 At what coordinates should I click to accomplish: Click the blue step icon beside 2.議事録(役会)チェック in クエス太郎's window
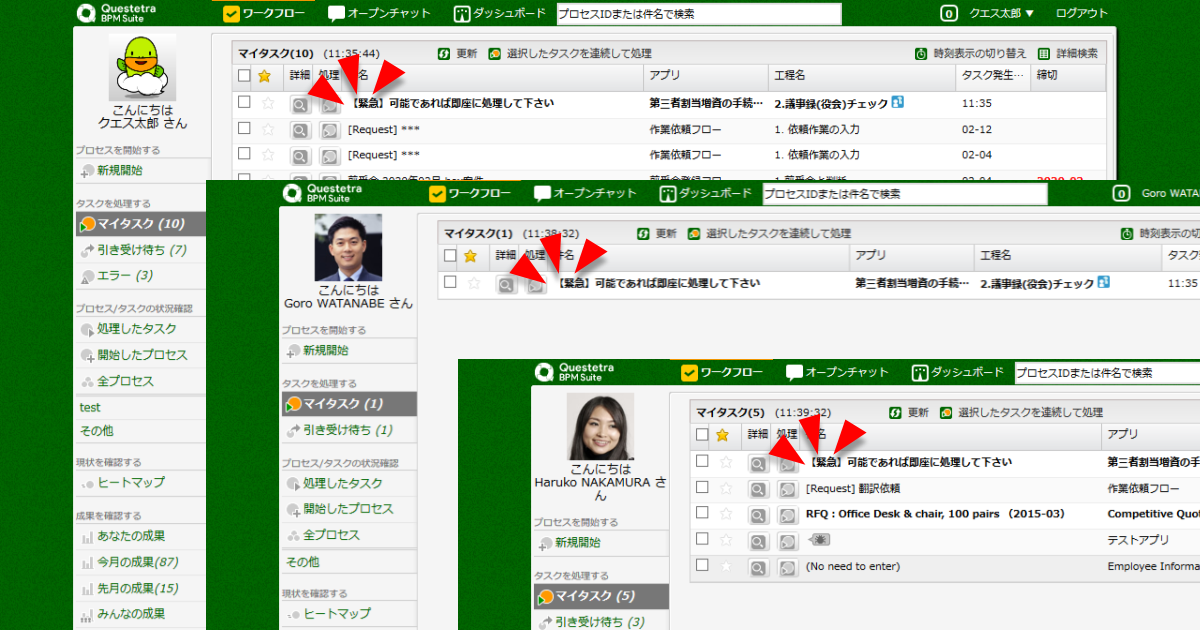[x=898, y=102]
